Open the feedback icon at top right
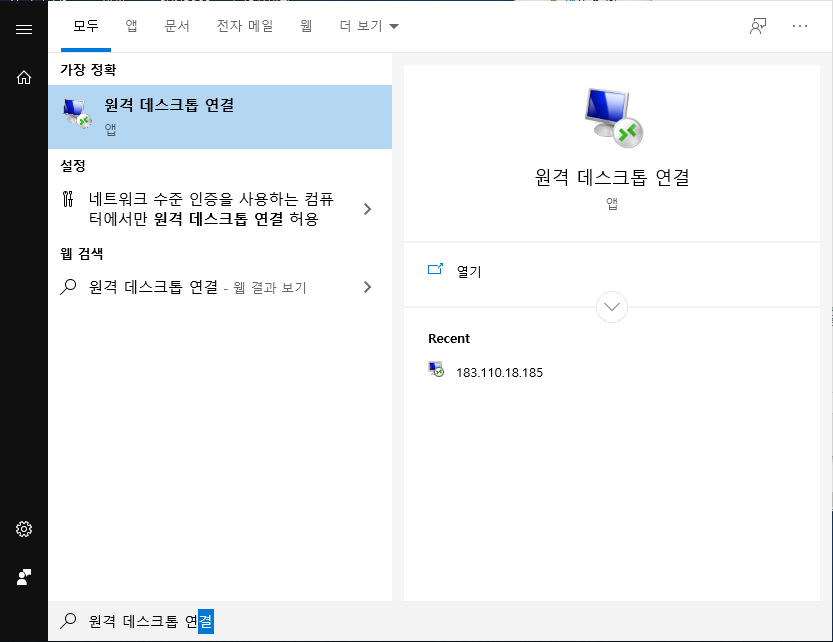This screenshot has width=833, height=642. (x=758, y=26)
